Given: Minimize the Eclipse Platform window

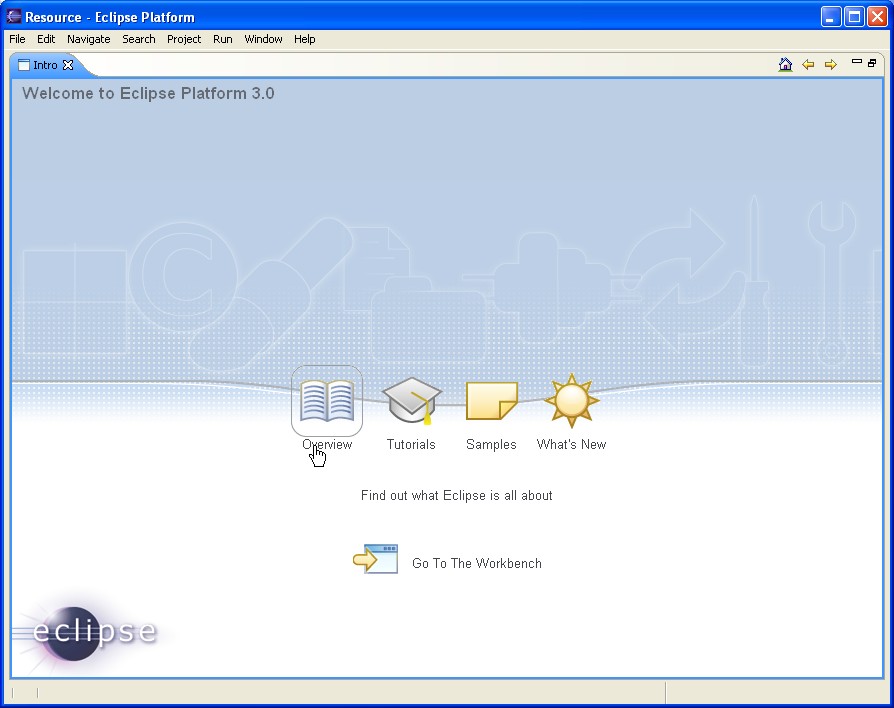Looking at the screenshot, I should coord(831,17).
